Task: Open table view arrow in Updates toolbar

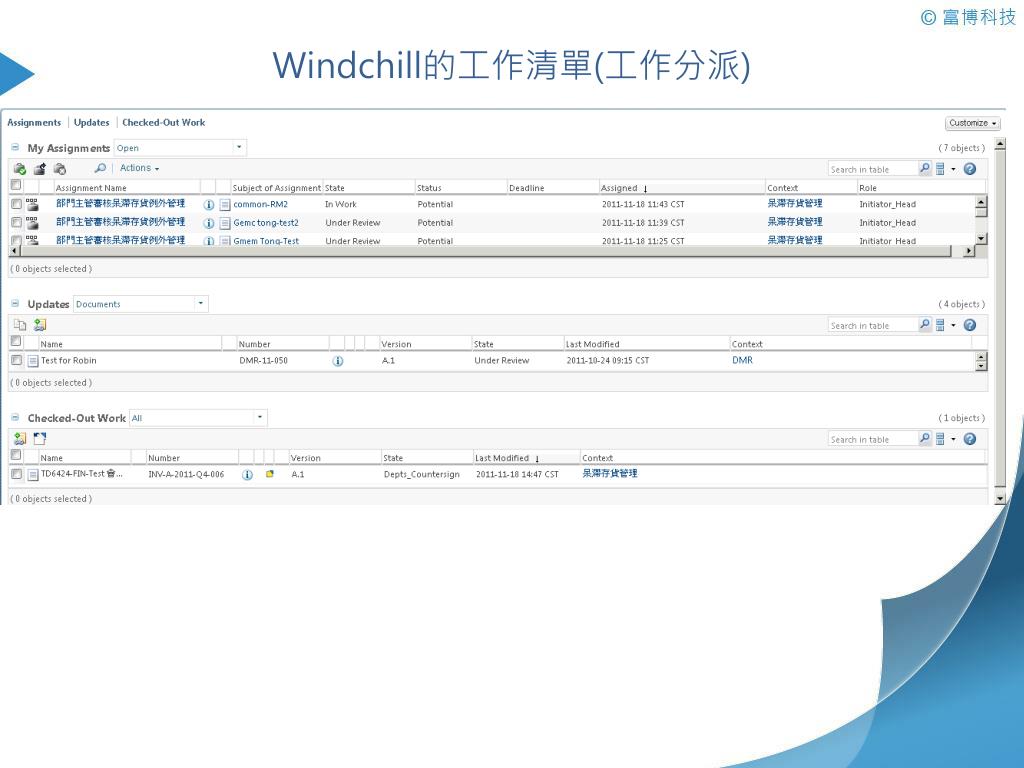Action: point(953,325)
